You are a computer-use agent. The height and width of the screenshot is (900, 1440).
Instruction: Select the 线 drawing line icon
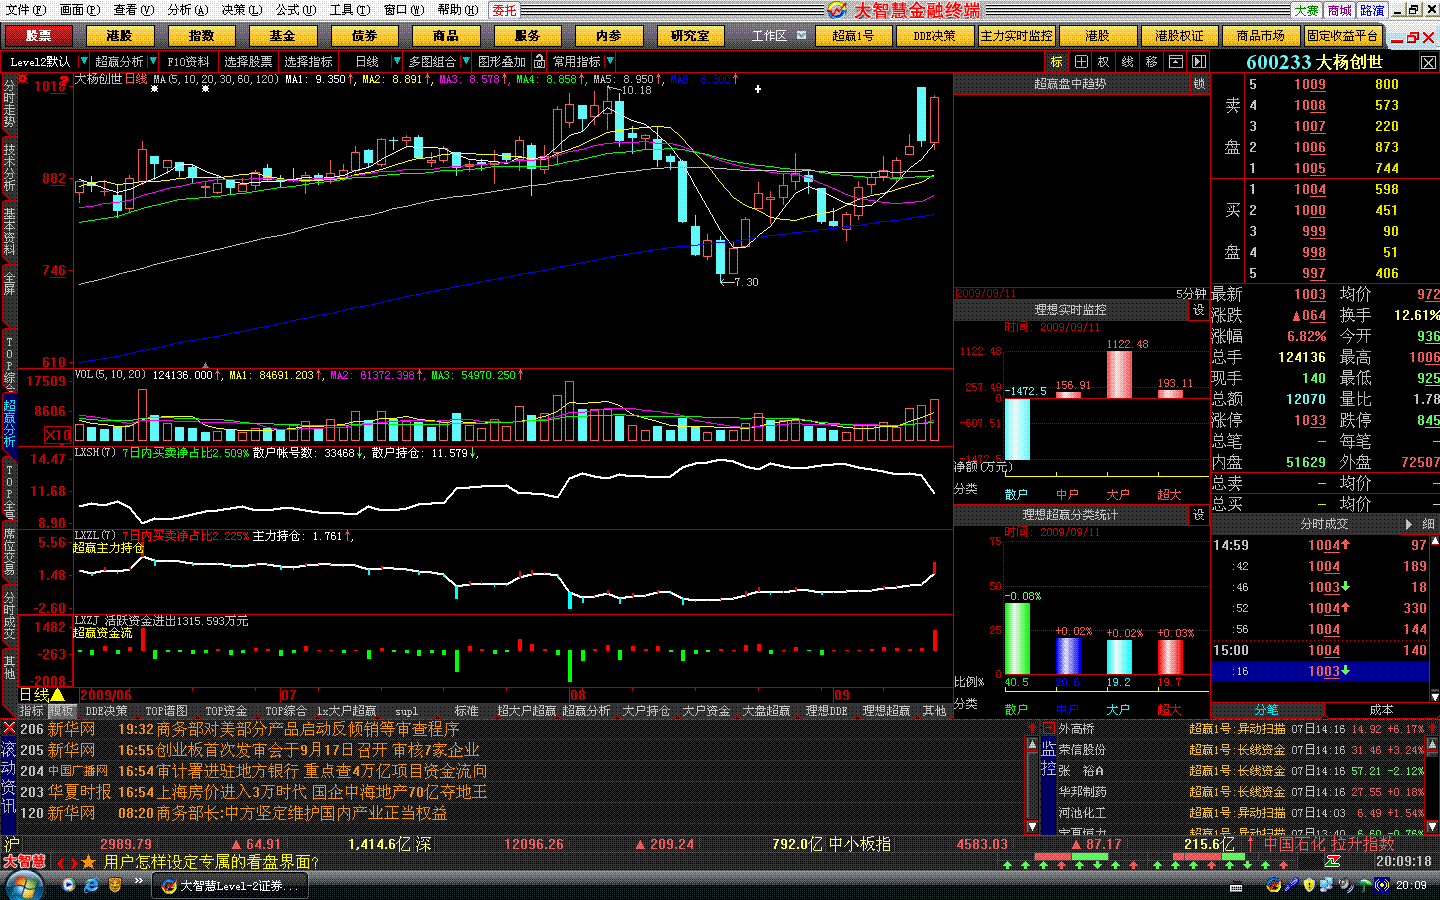pyautogui.click(x=1128, y=62)
